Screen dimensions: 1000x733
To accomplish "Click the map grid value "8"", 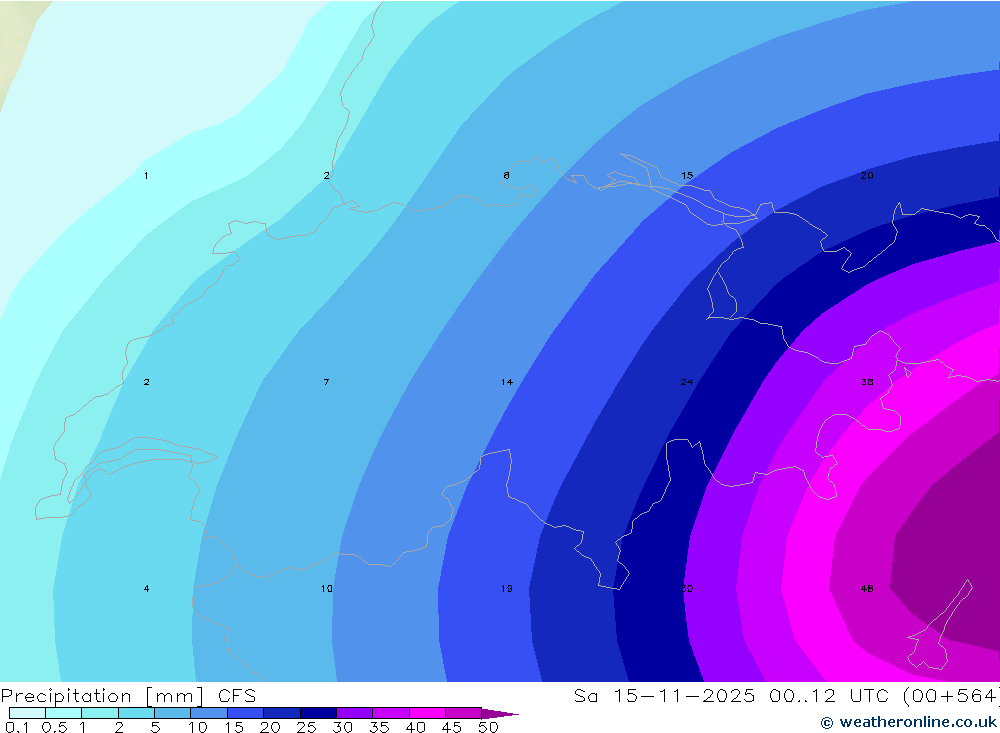I will (506, 175).
